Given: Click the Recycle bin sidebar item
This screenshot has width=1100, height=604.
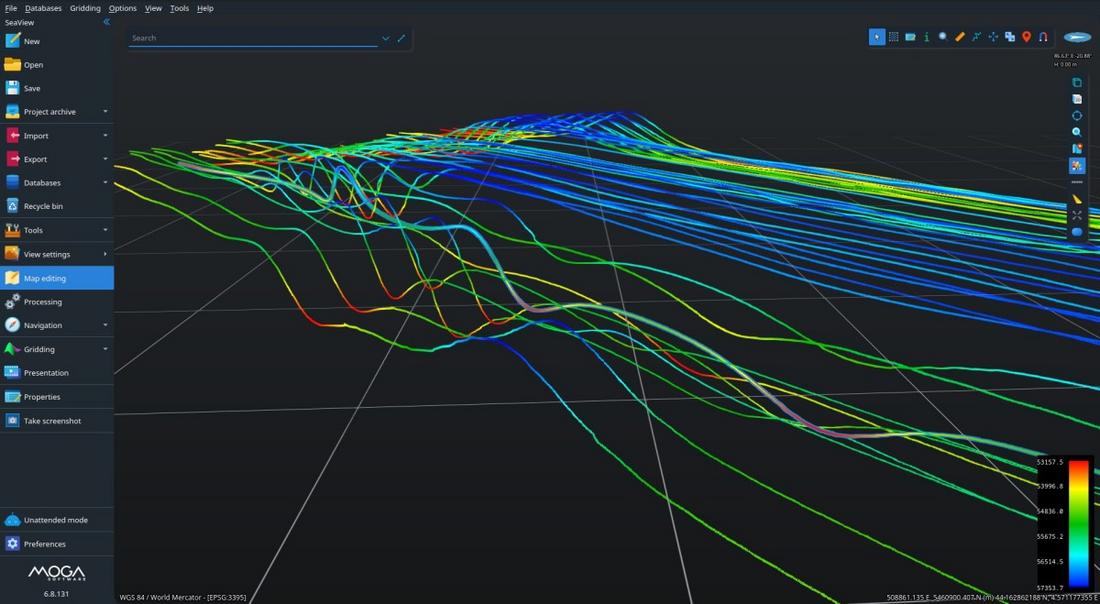Looking at the screenshot, I should tap(43, 206).
